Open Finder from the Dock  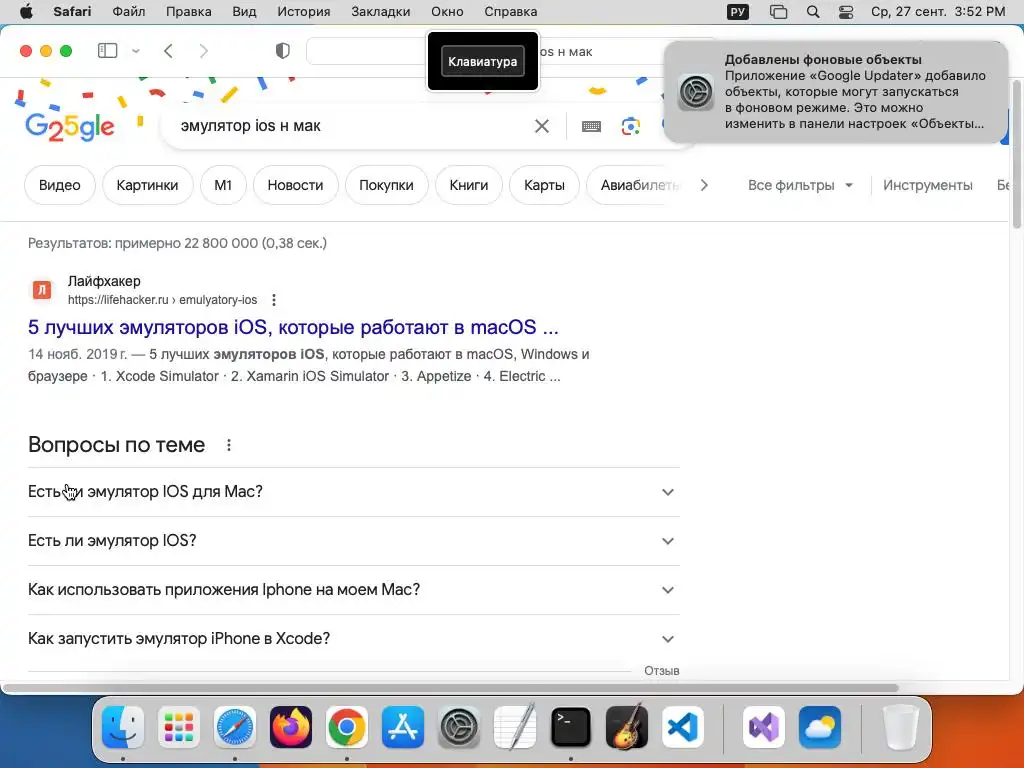coord(123,727)
